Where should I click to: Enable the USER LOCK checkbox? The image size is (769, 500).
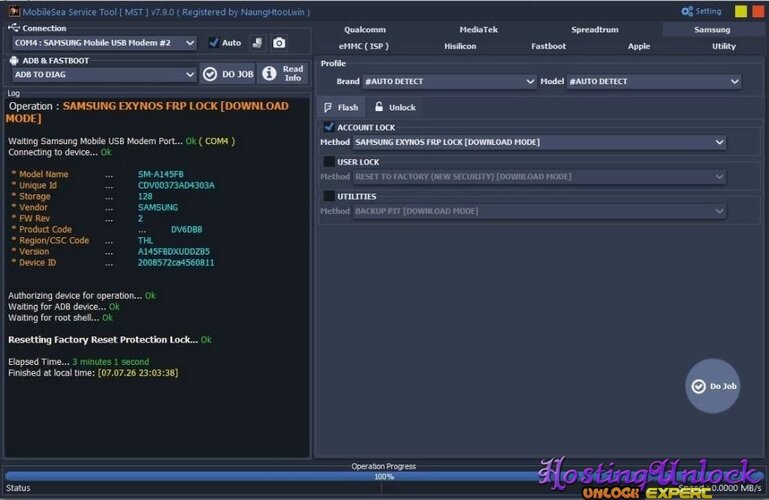point(329,161)
